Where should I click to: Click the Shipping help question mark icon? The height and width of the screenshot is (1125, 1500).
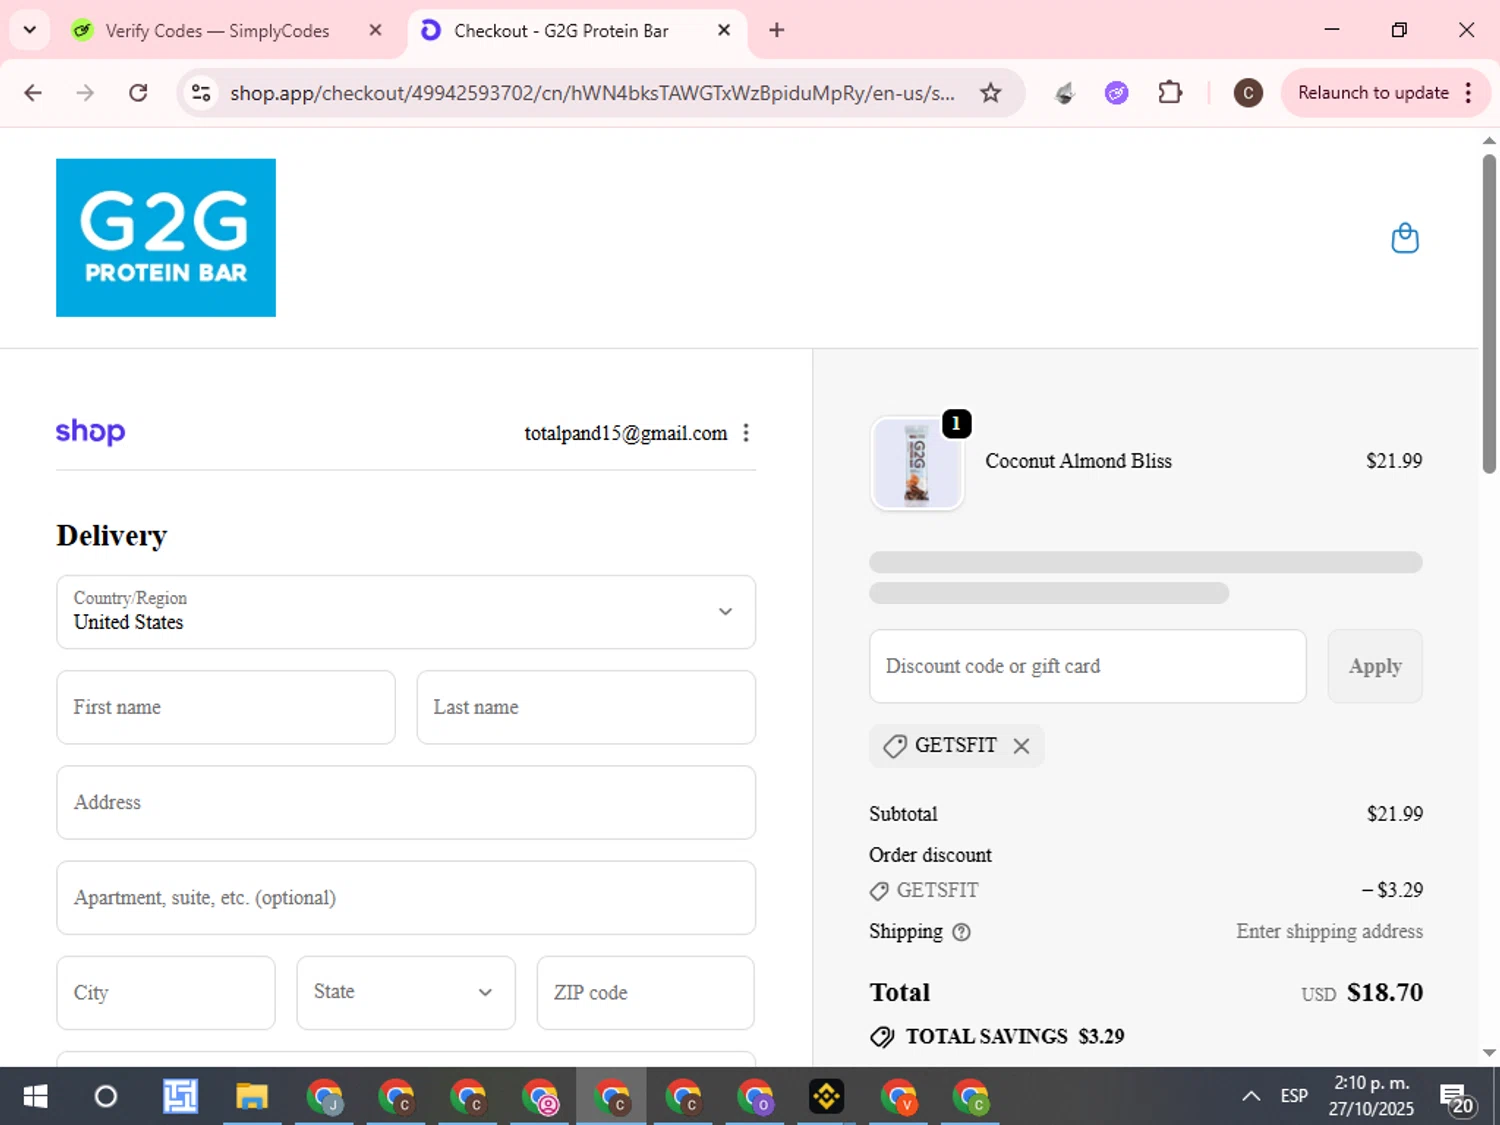tap(961, 932)
